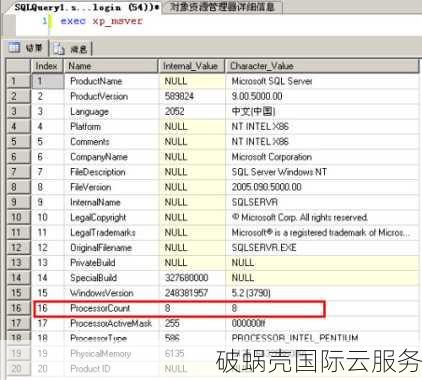Select the Platform name cell
The image size is (422, 380).
(x=111, y=127)
